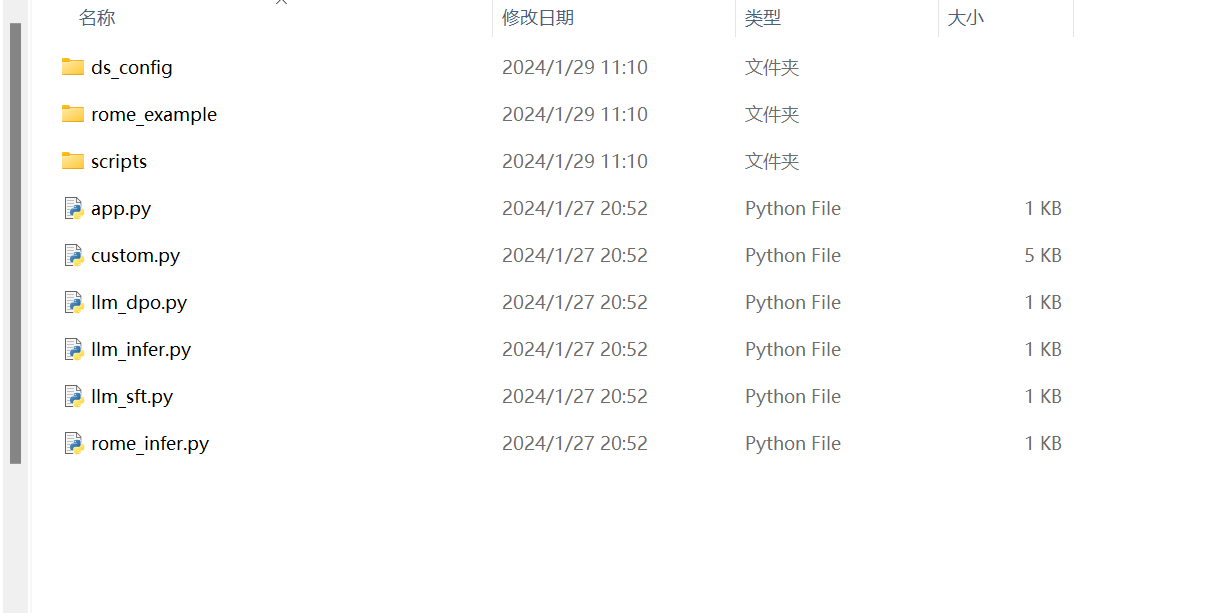1206x613 pixels.
Task: Click the ds_config folder icon
Action: click(x=71, y=67)
